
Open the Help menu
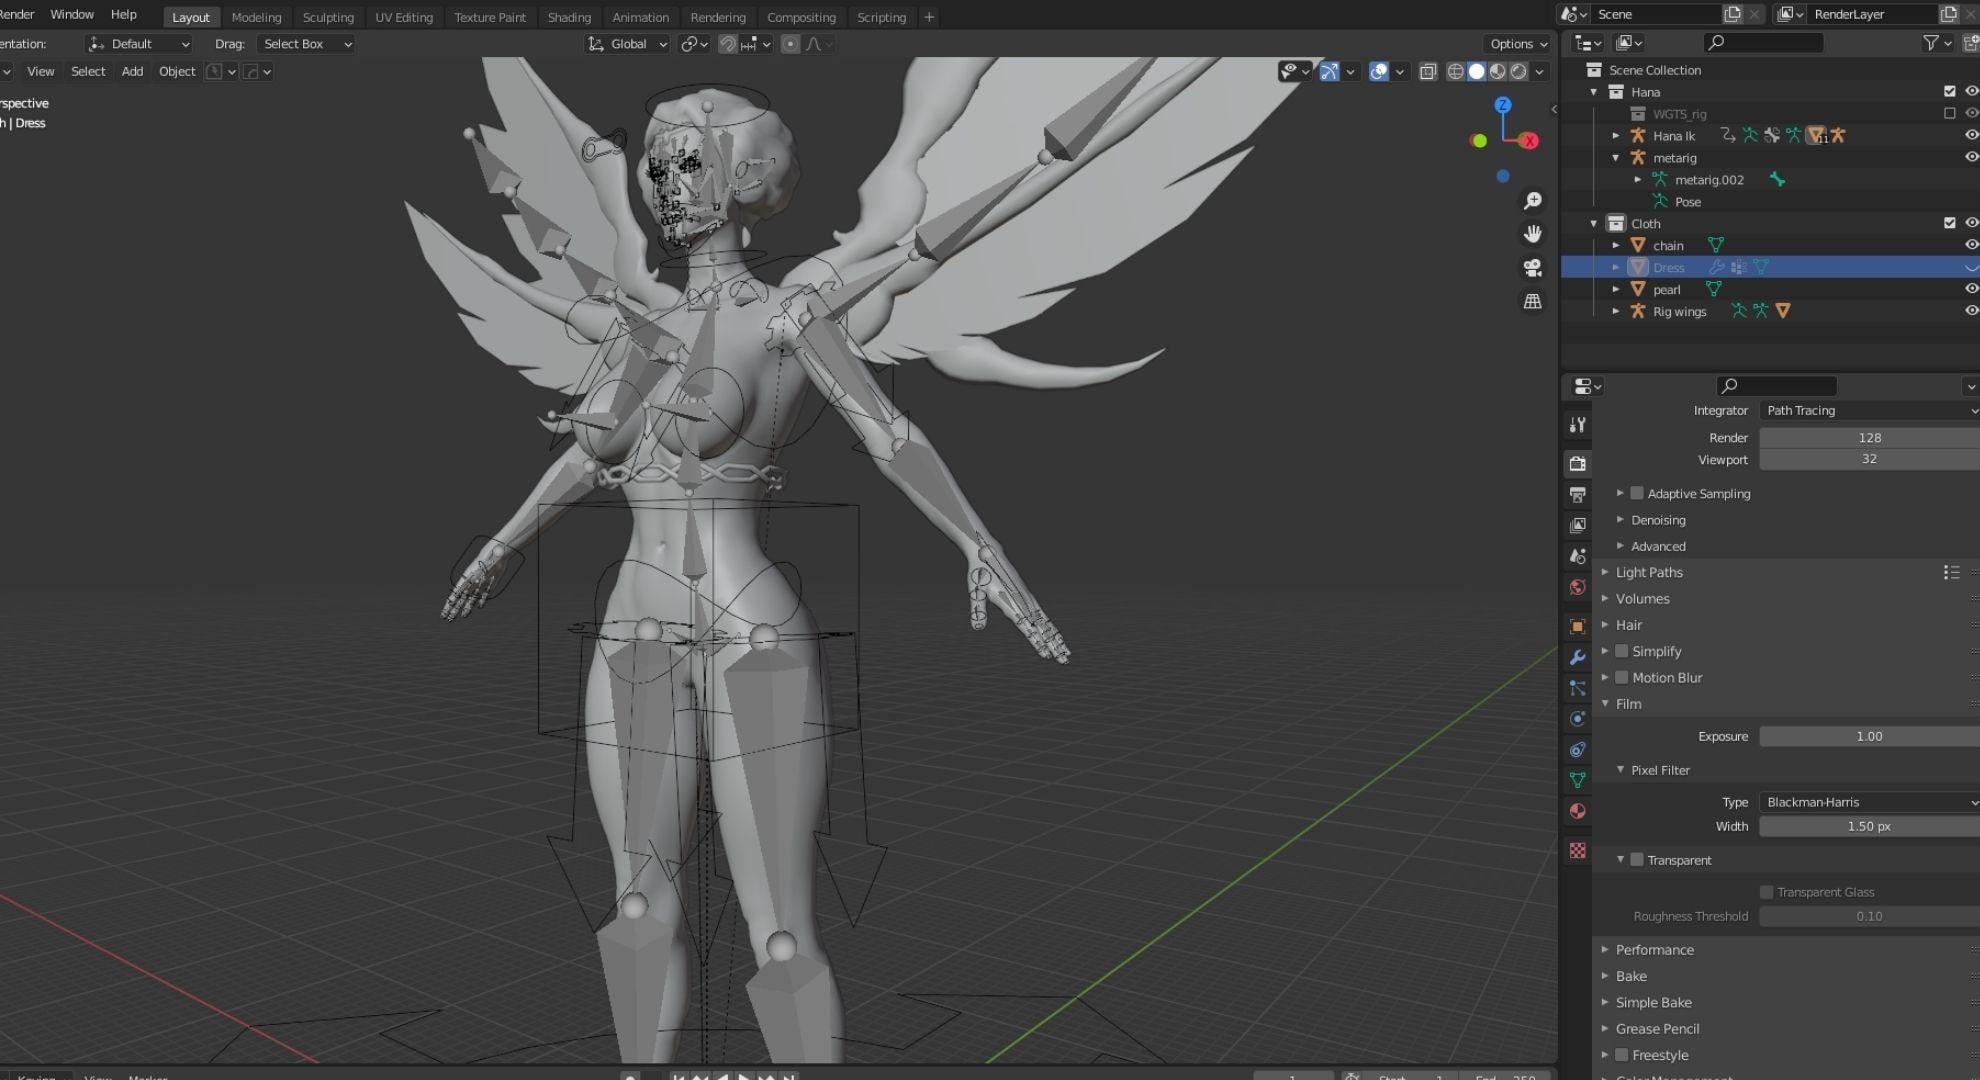pyautogui.click(x=123, y=15)
